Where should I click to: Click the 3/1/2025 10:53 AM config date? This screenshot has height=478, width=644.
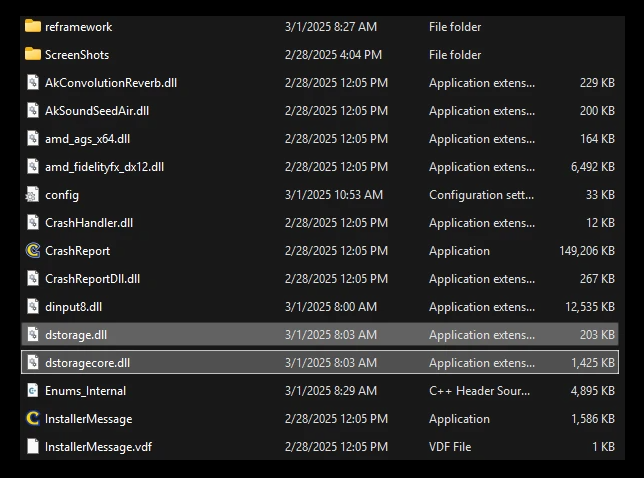click(x=333, y=195)
